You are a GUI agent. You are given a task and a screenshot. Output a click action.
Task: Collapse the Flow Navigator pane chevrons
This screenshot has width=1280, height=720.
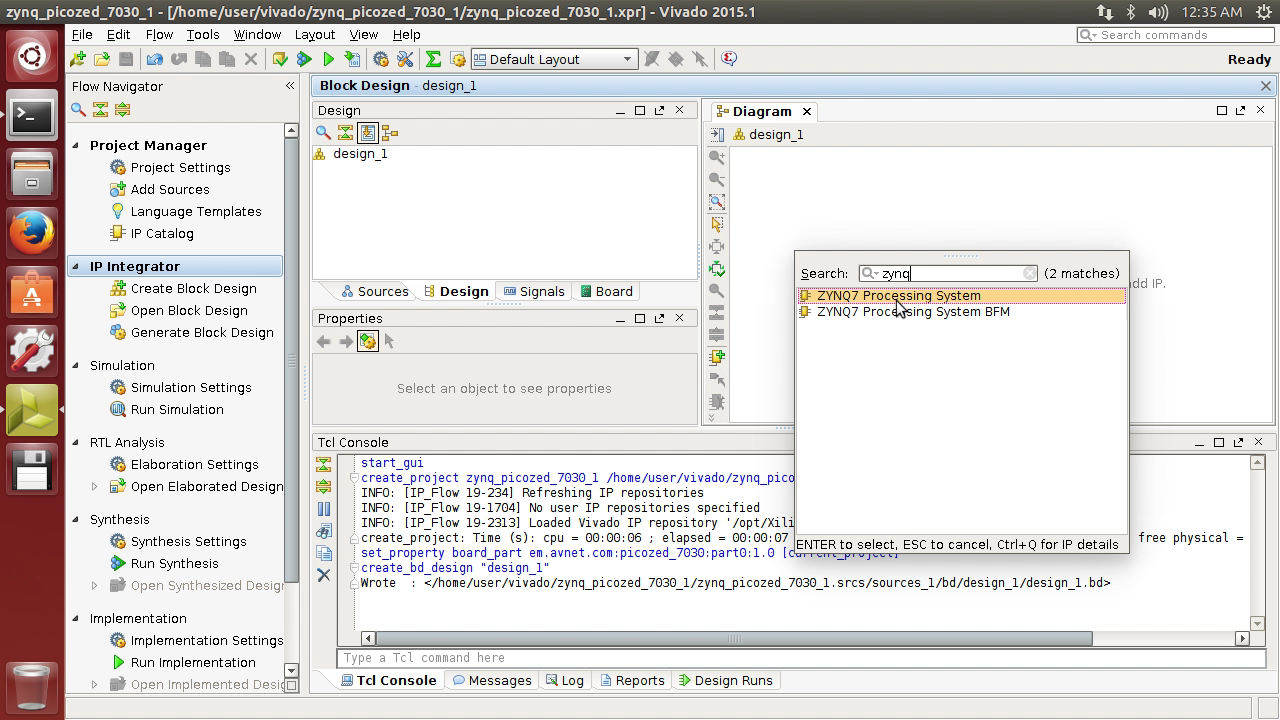pos(290,86)
